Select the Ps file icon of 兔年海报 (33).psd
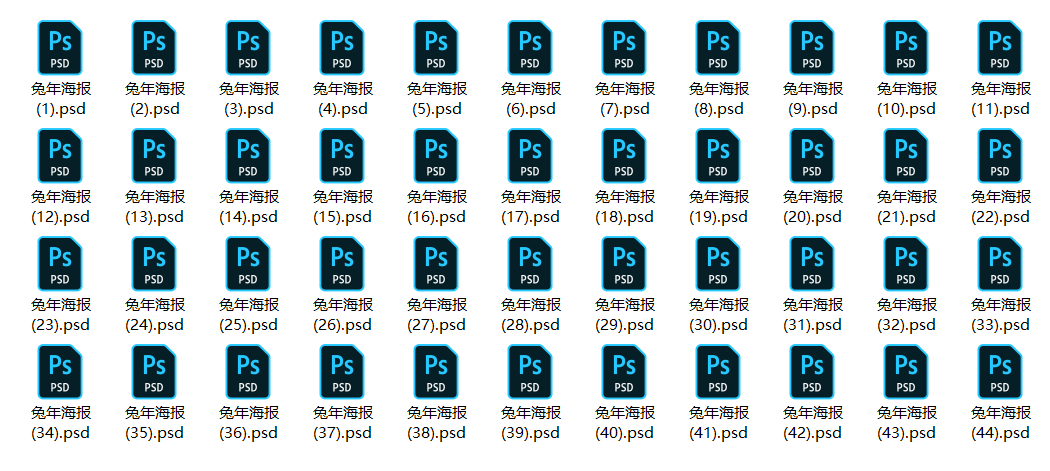This screenshot has width=1050, height=471. click(1000, 263)
